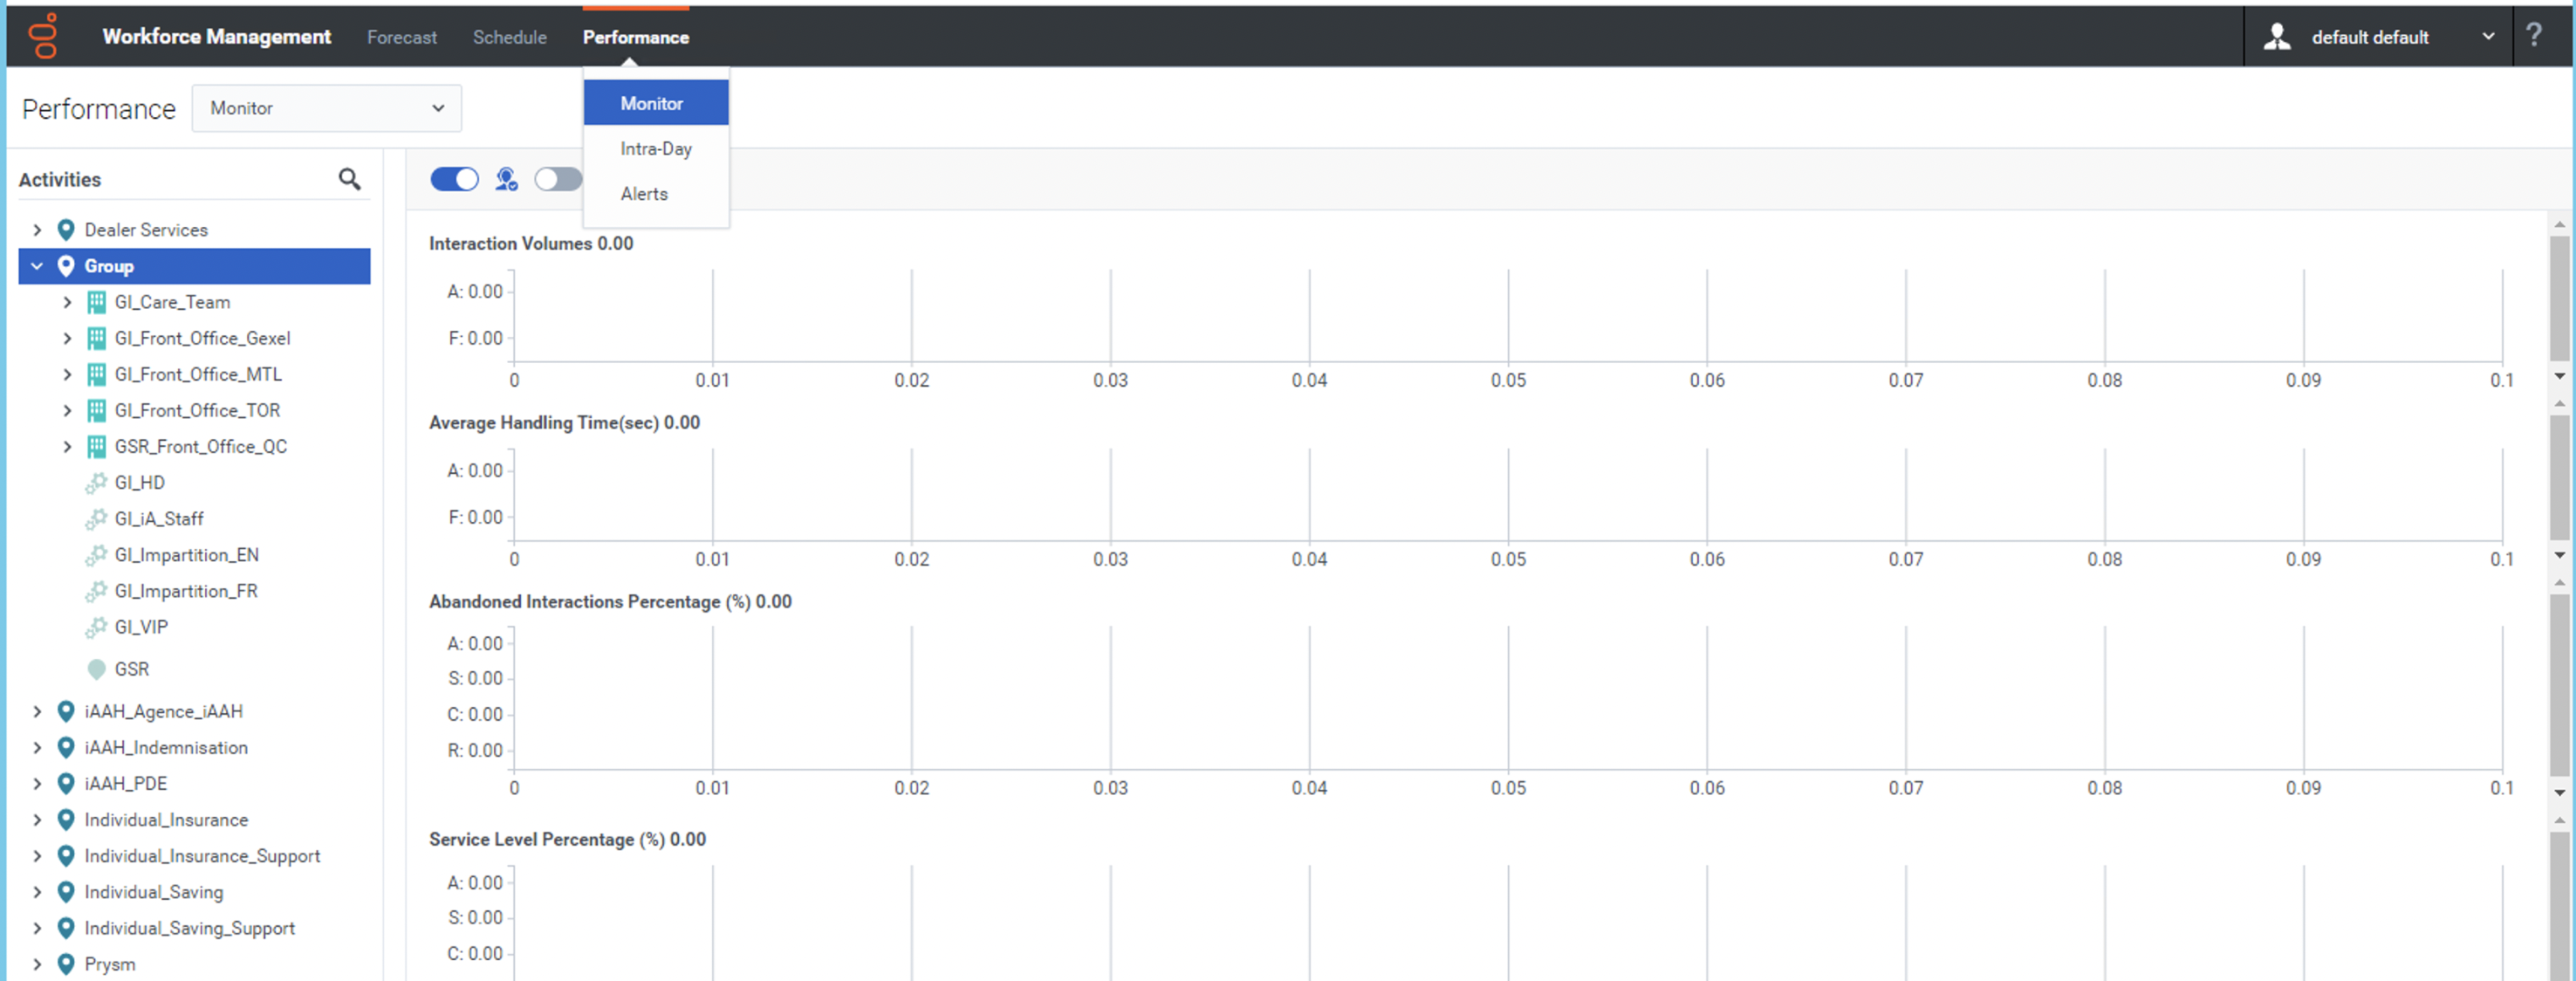Click the Performance menu tab
This screenshot has width=2576, height=981.
[x=635, y=37]
